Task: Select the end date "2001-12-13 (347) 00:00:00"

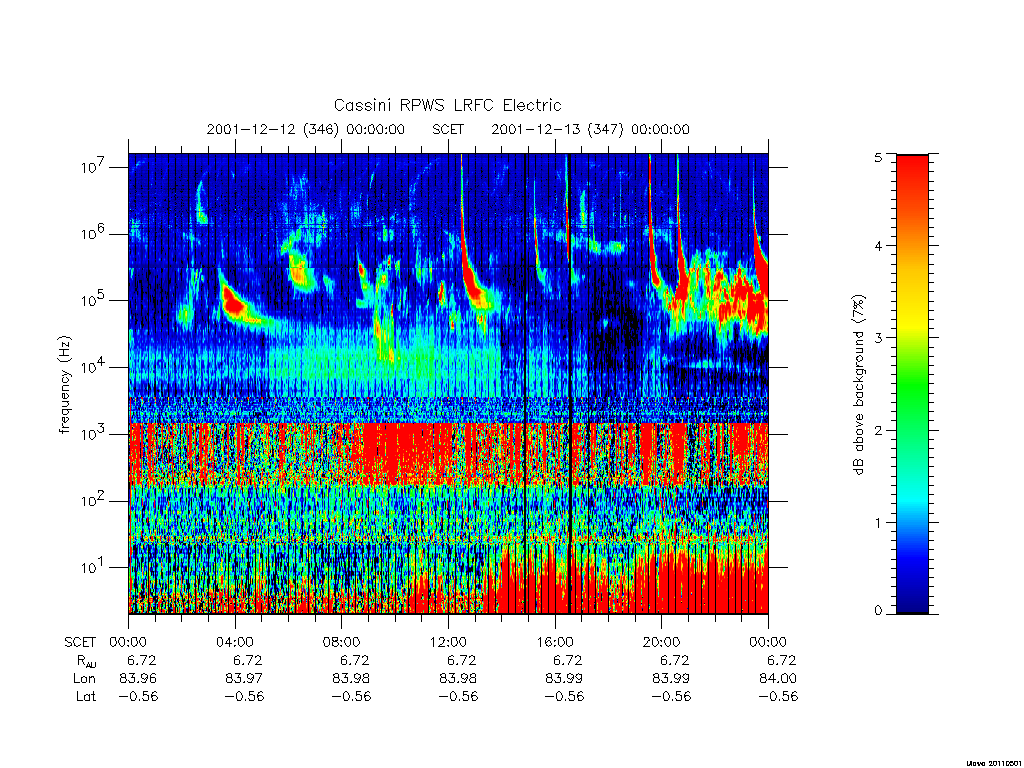Action: [x=590, y=129]
